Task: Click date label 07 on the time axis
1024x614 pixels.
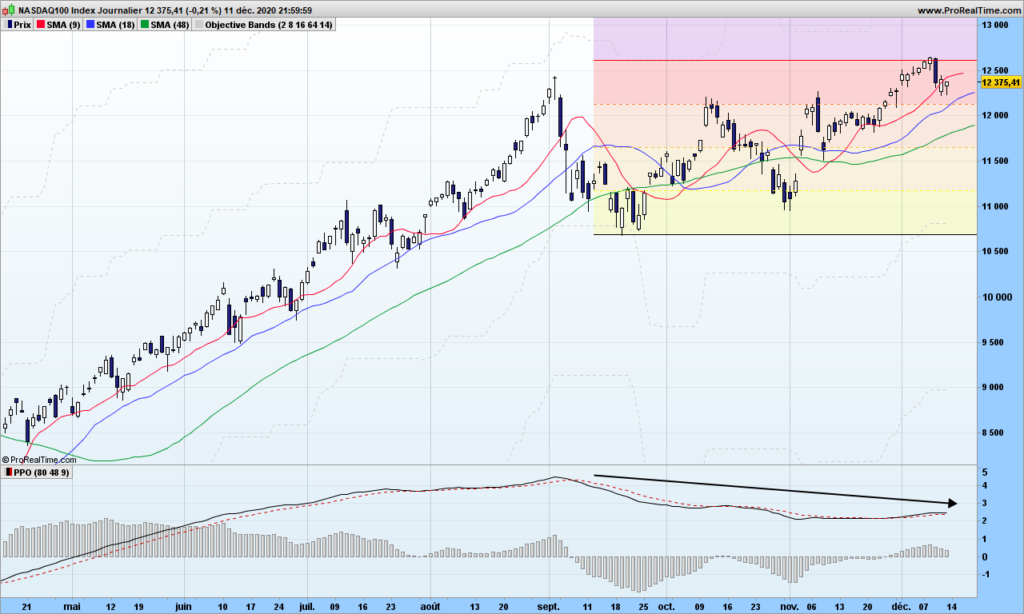Action: pos(923,607)
